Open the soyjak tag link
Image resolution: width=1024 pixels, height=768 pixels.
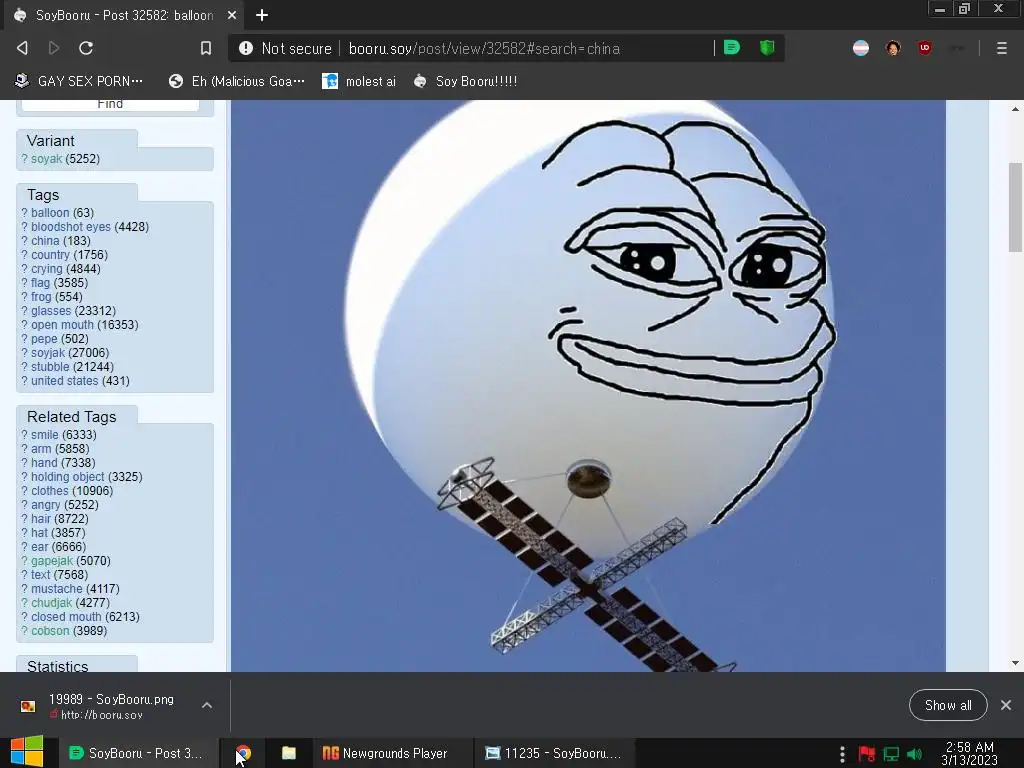click(48, 353)
